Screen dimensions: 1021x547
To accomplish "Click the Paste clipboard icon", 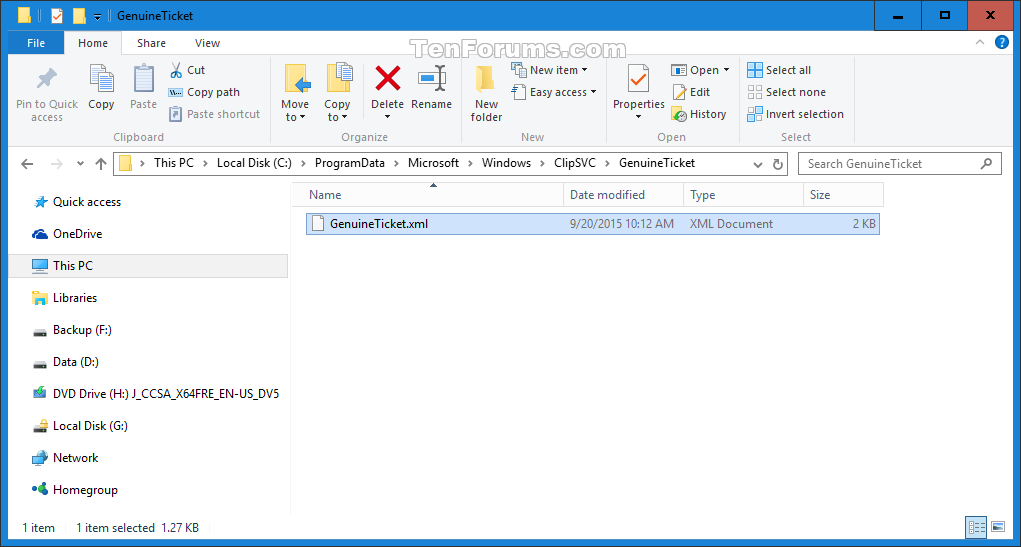I will pos(143,79).
